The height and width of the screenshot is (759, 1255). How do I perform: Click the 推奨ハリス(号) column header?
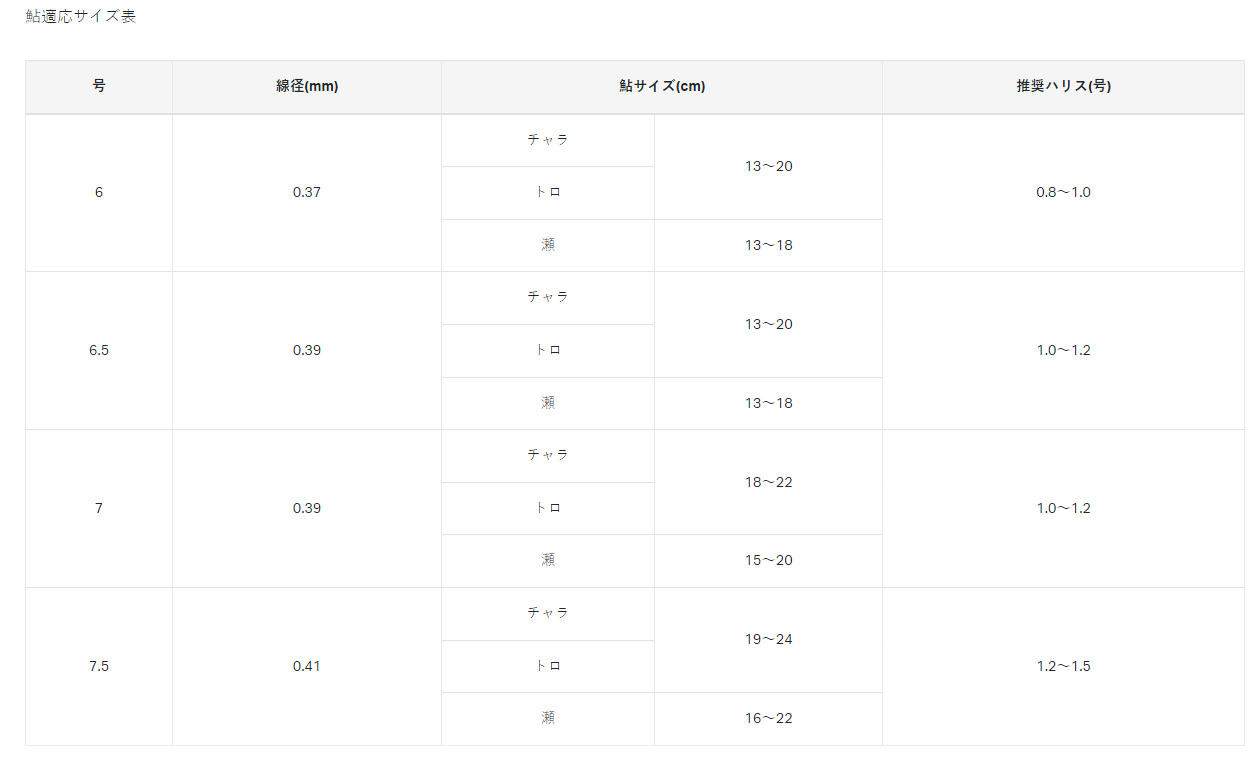(x=1063, y=86)
